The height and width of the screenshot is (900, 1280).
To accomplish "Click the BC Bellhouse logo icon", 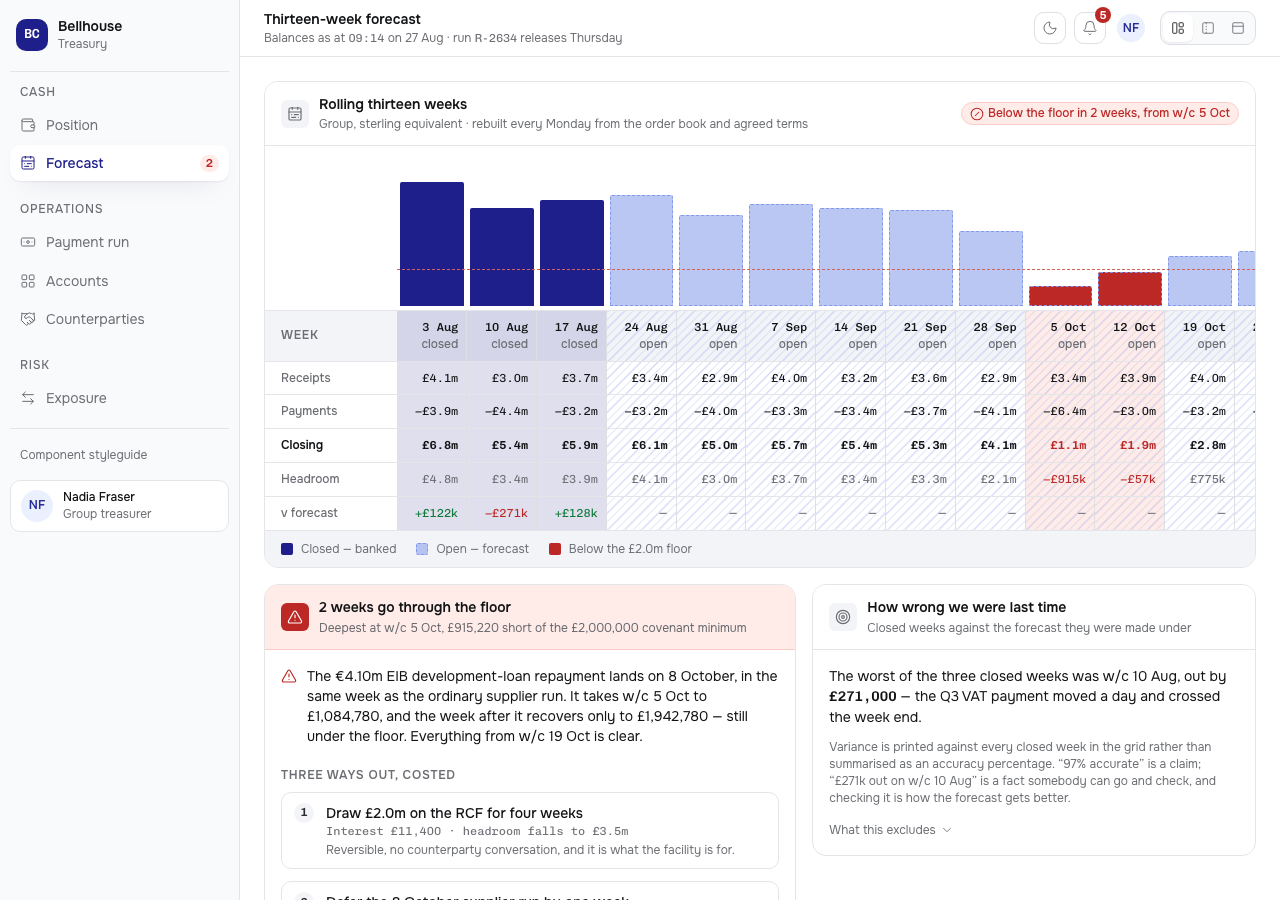I will pyautogui.click(x=32, y=34).
